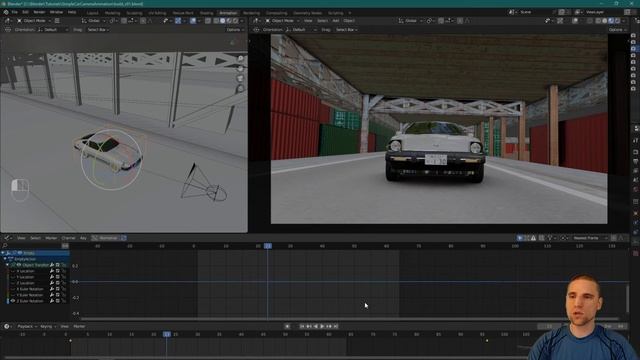Open Nearest Frame pivot dropdown in graph editor
The width and height of the screenshot is (640, 360).
[590, 238]
